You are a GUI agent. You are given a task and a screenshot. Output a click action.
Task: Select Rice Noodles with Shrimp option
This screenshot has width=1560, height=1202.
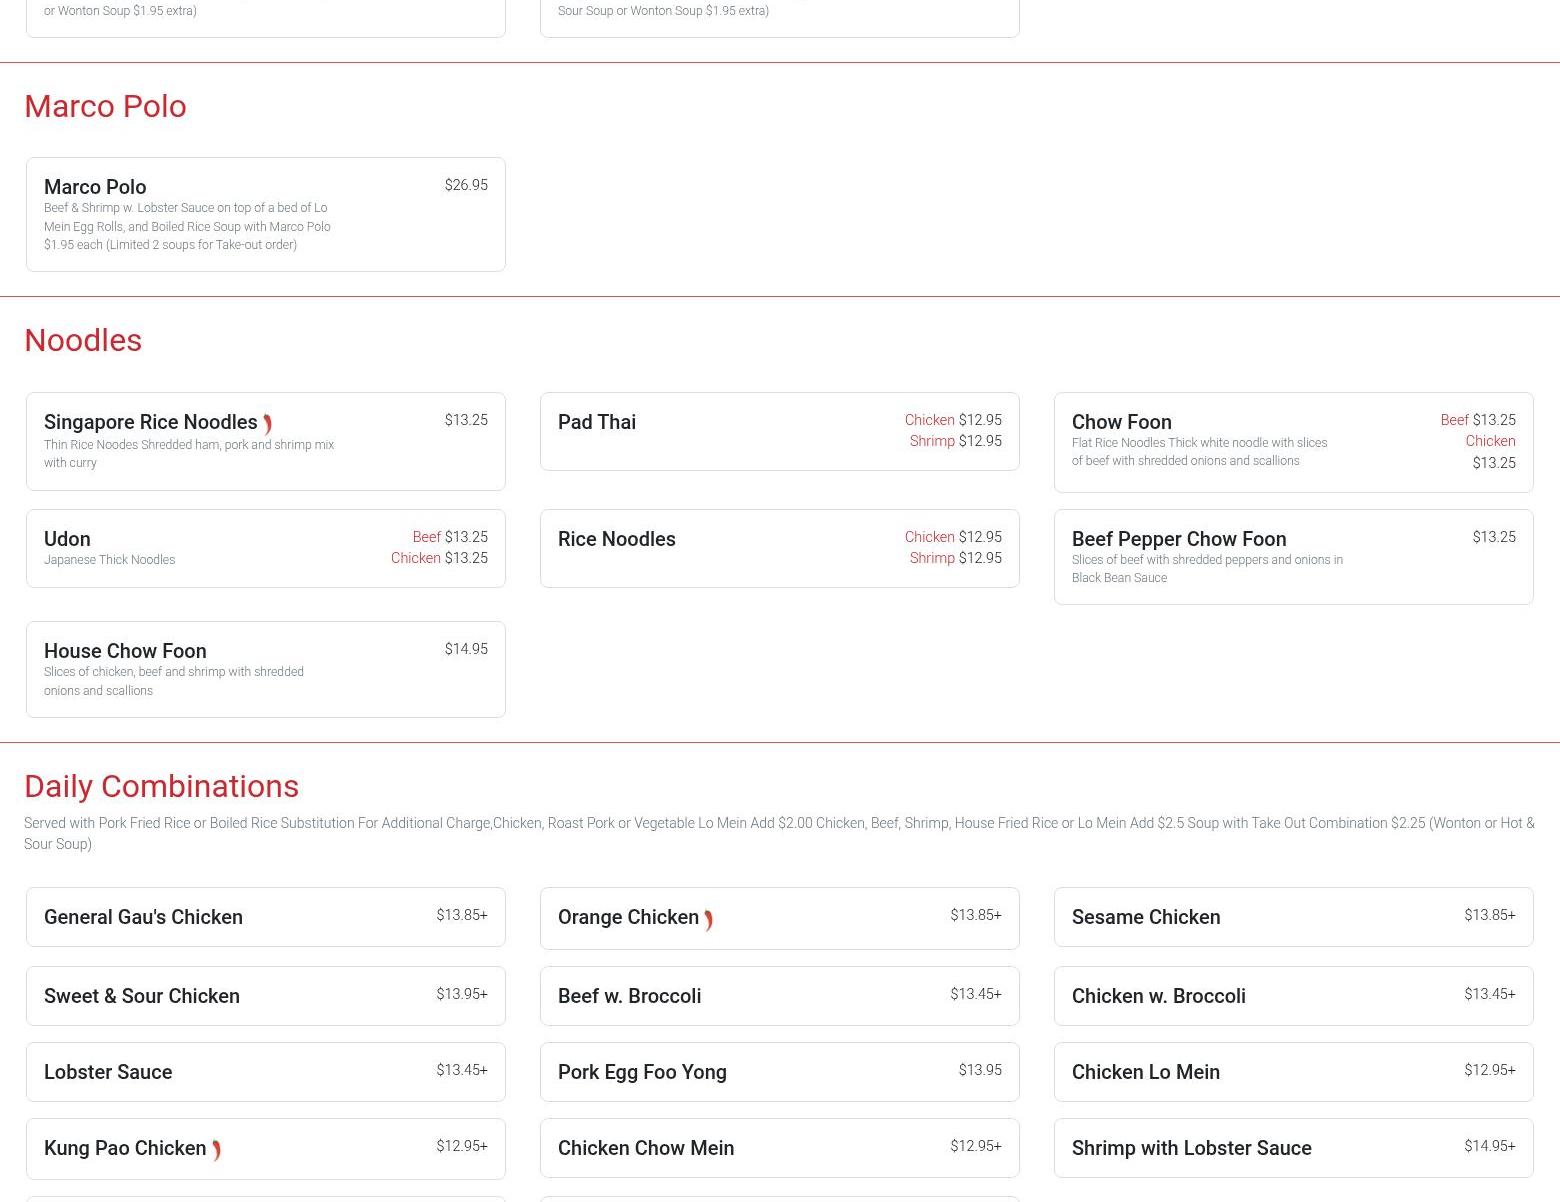(954, 558)
